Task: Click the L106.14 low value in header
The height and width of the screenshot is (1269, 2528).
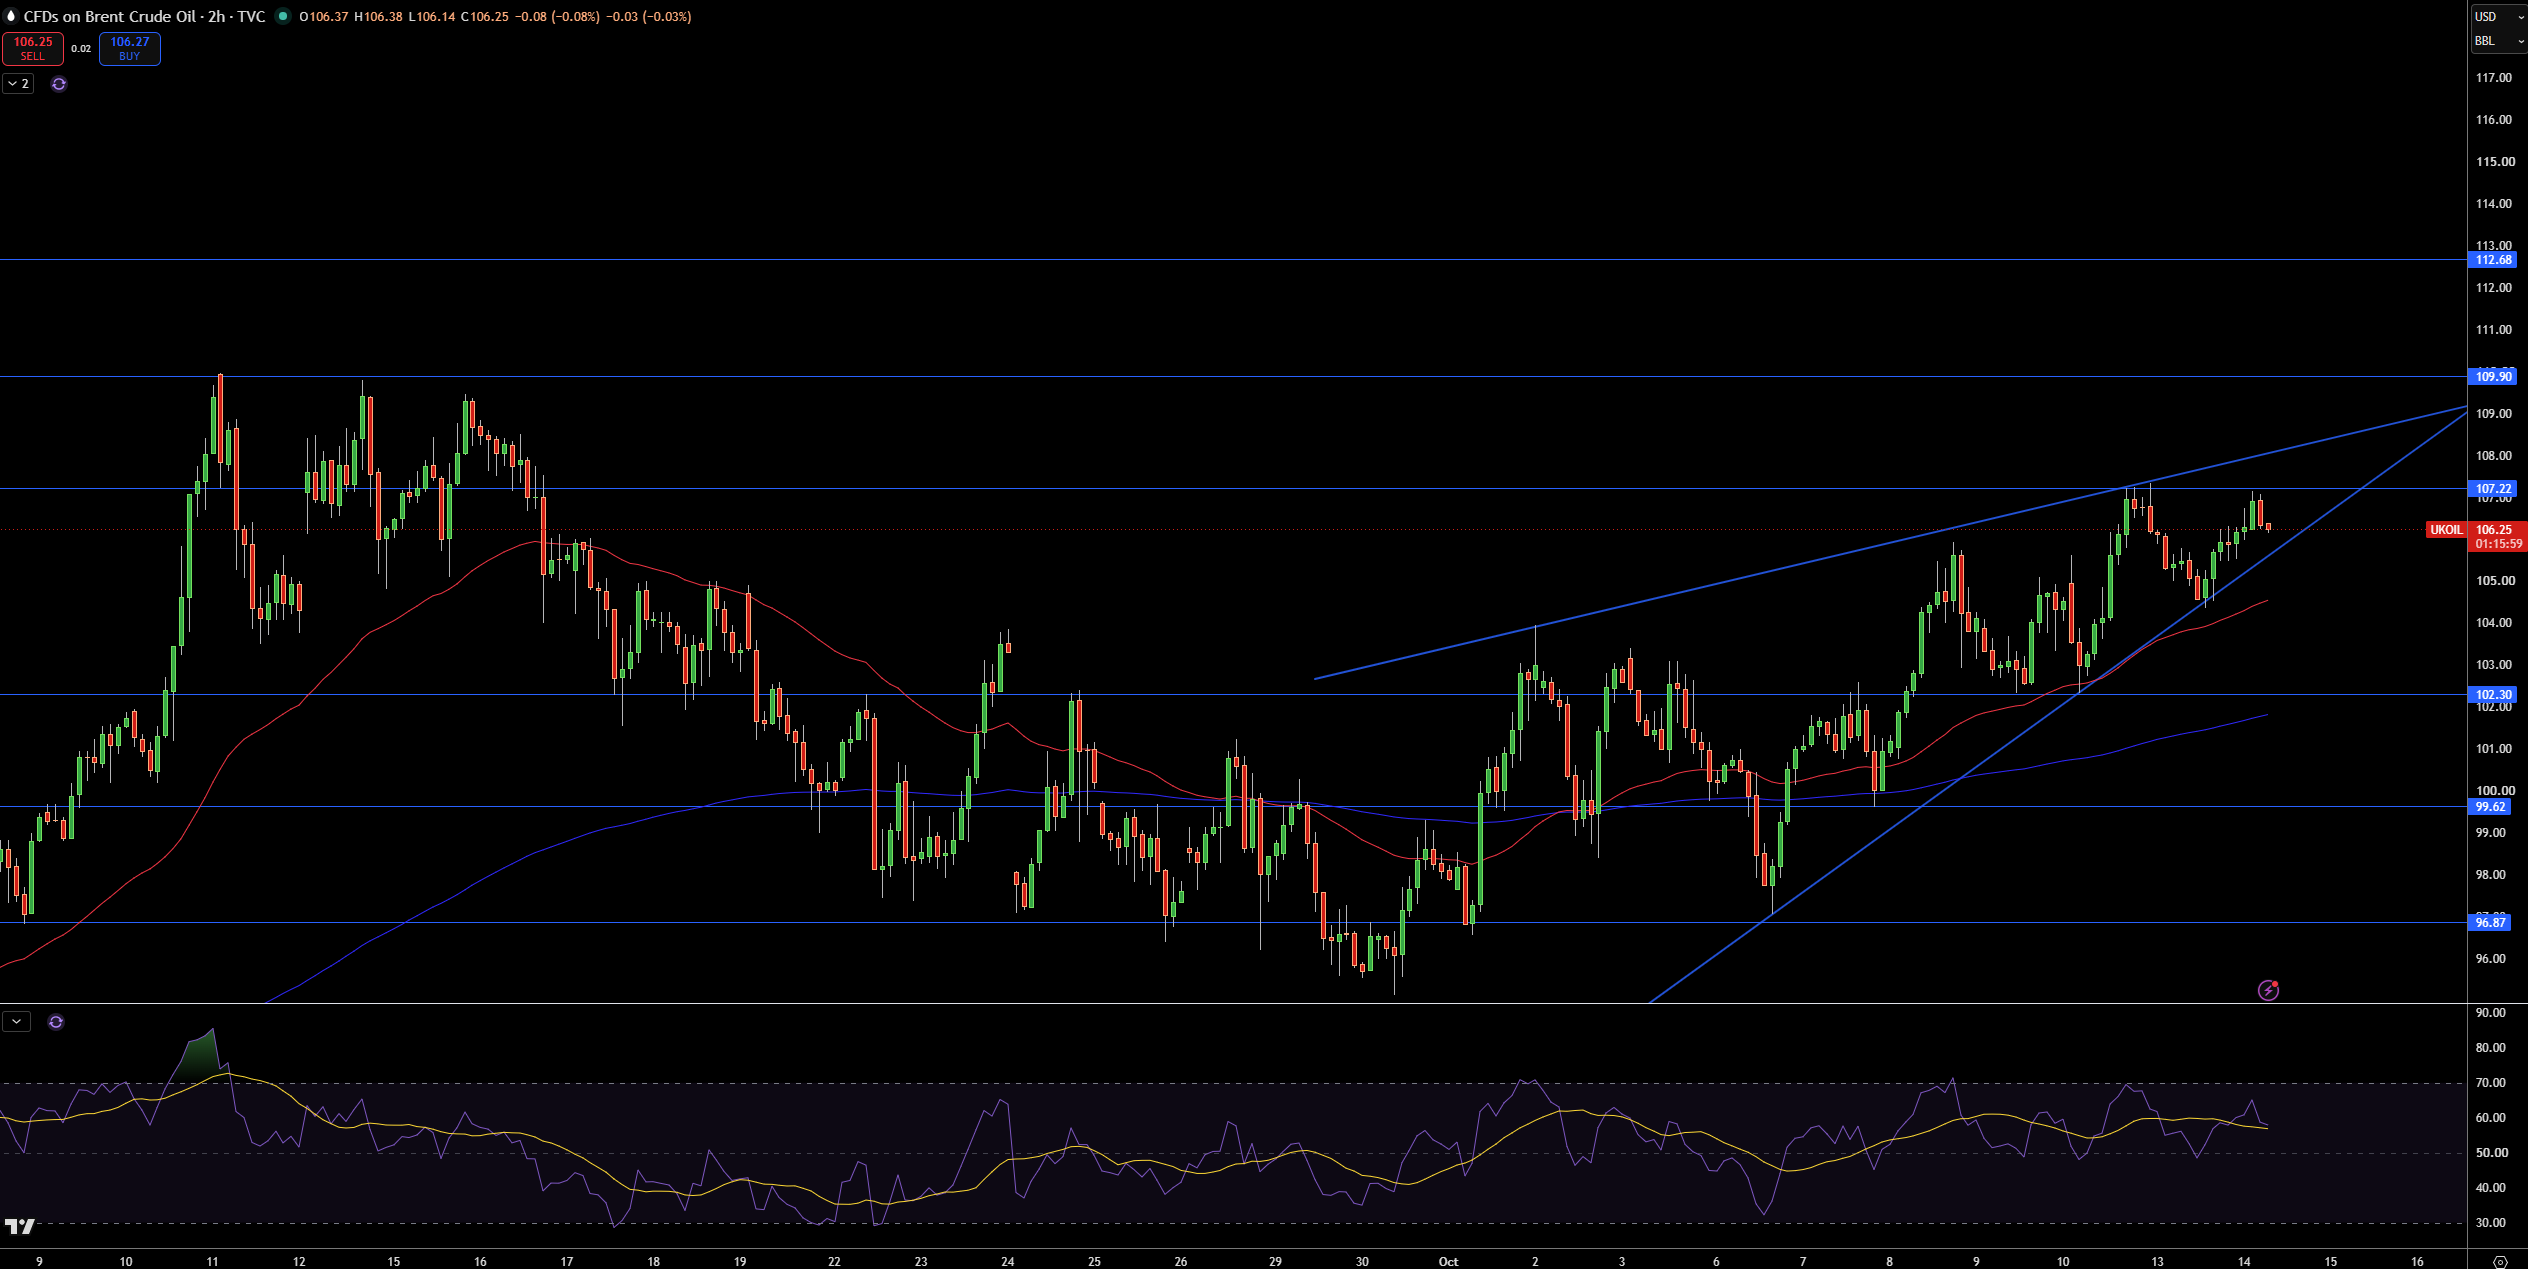Action: click(x=432, y=16)
